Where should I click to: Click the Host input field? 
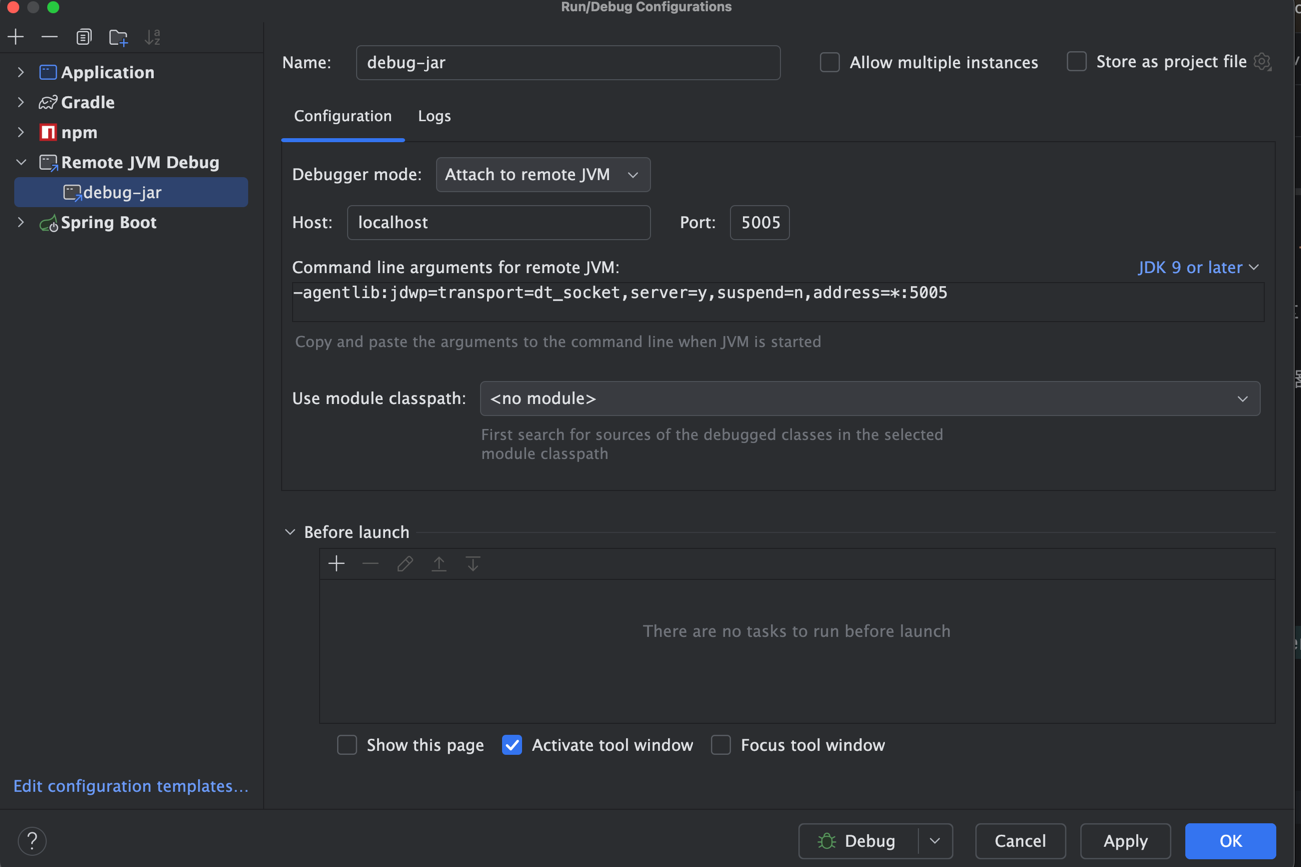point(499,222)
